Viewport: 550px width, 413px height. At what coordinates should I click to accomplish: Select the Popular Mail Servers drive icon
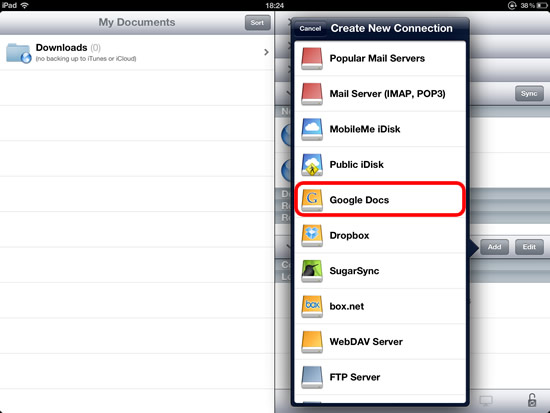312,58
